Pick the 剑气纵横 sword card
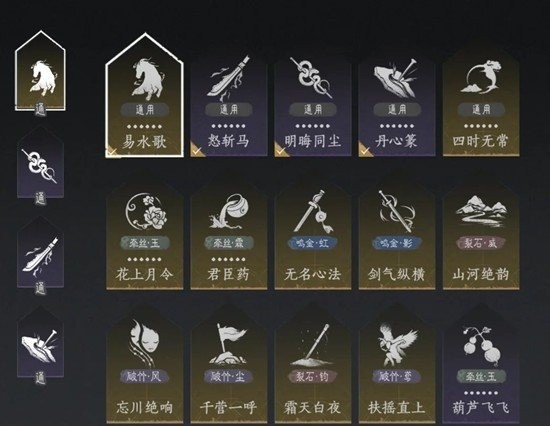The height and width of the screenshot is (426, 550). pos(397,235)
